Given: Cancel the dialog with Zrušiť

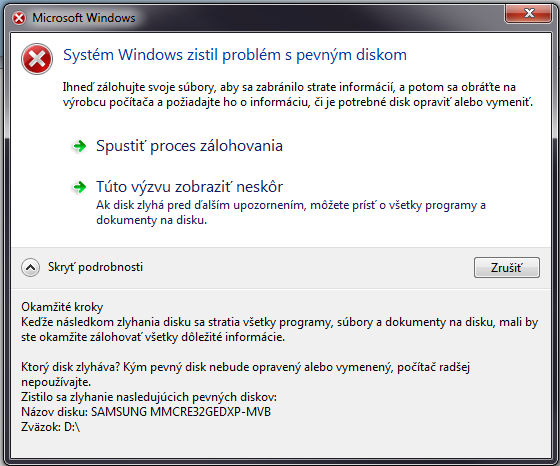Looking at the screenshot, I should pyautogui.click(x=507, y=267).
